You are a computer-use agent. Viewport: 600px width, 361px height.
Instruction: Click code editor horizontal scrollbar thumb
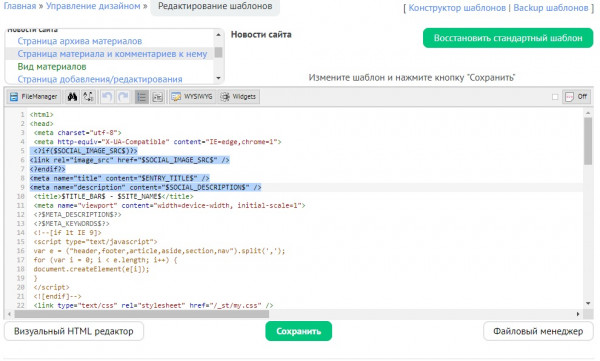pos(142,314)
